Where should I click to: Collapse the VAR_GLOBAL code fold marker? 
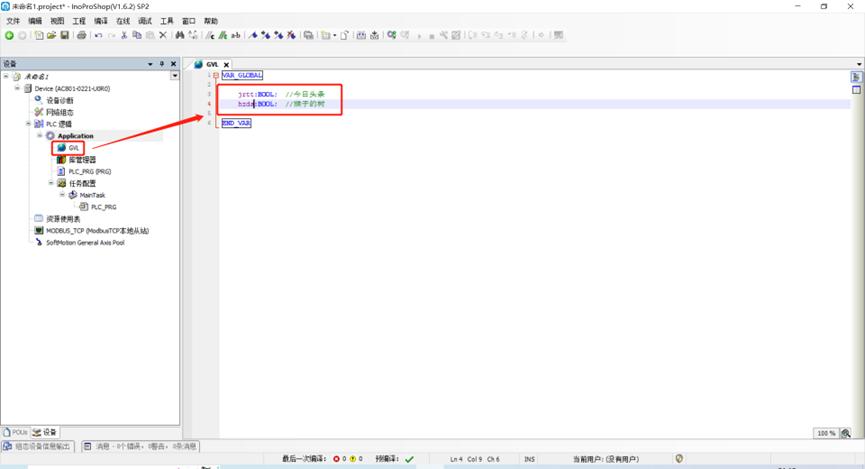tap(215, 75)
